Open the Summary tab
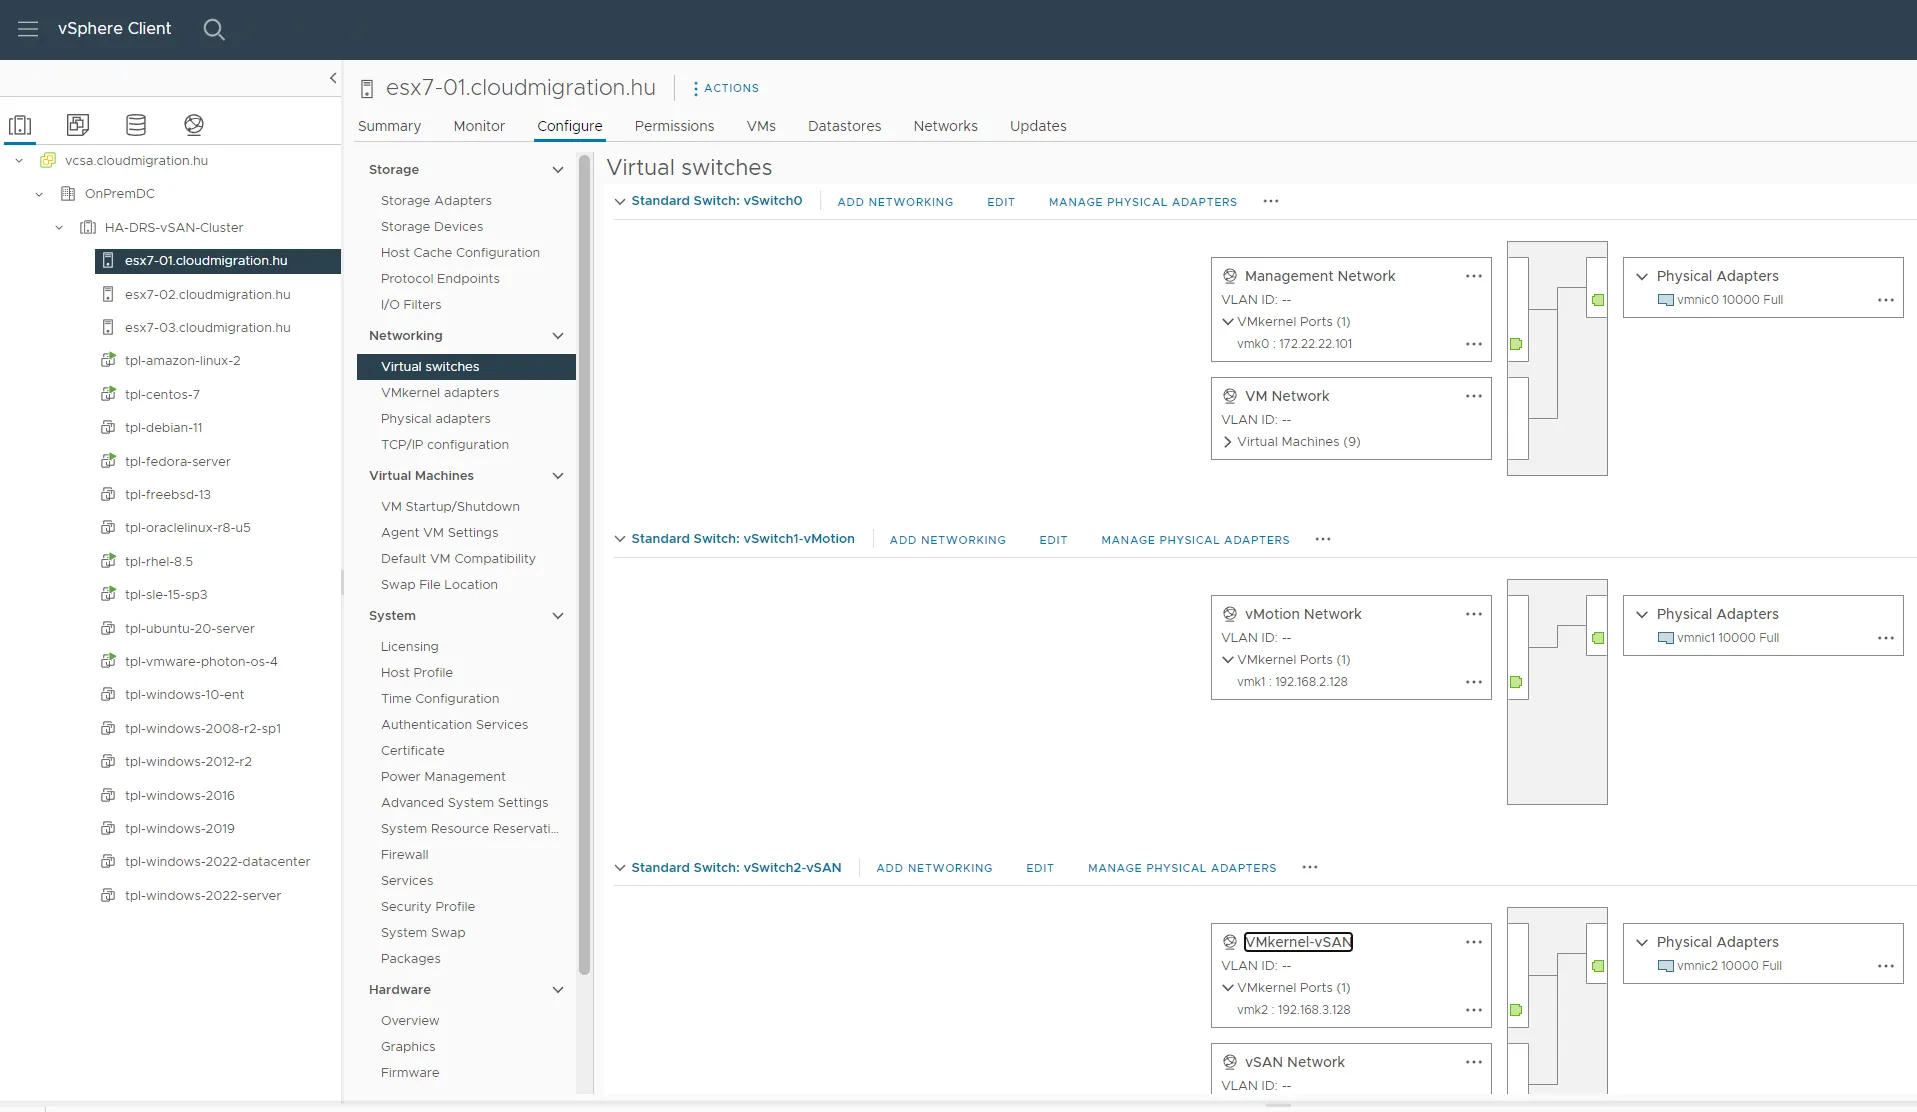 click(x=389, y=126)
